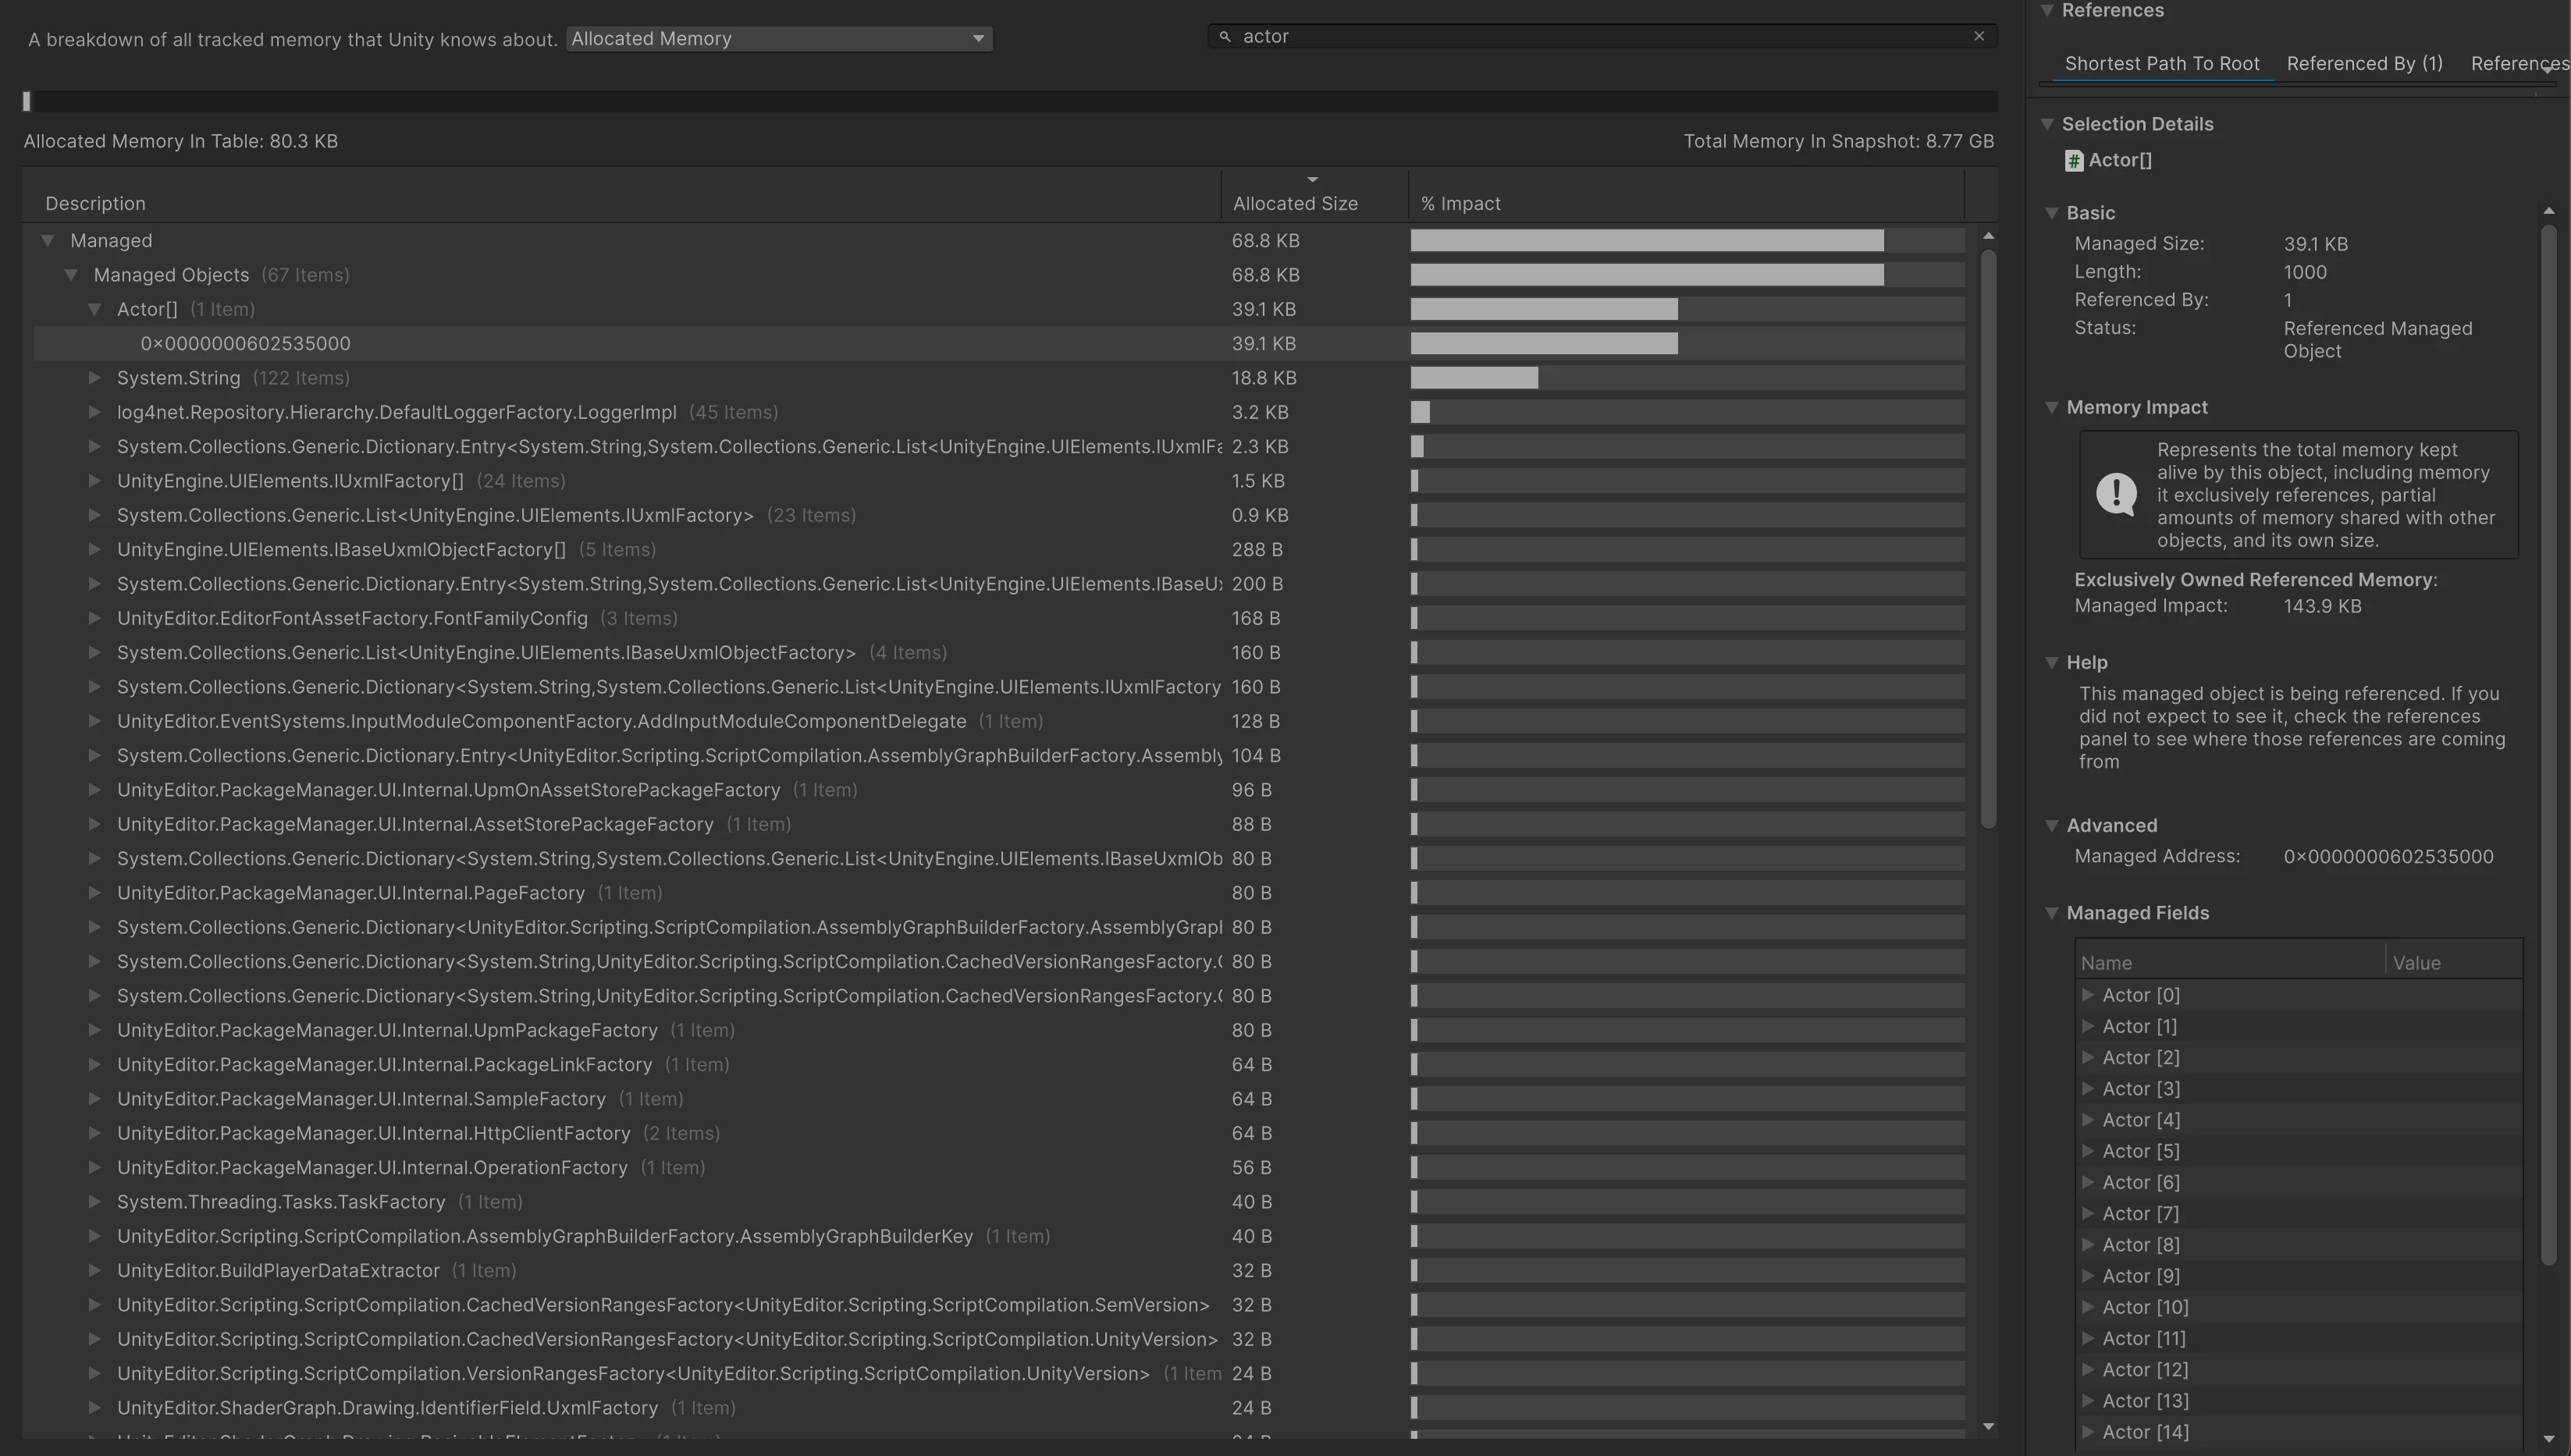
Task: Expand EditorFontAssetFactory.FontFamilyConfig row
Action: point(94,618)
